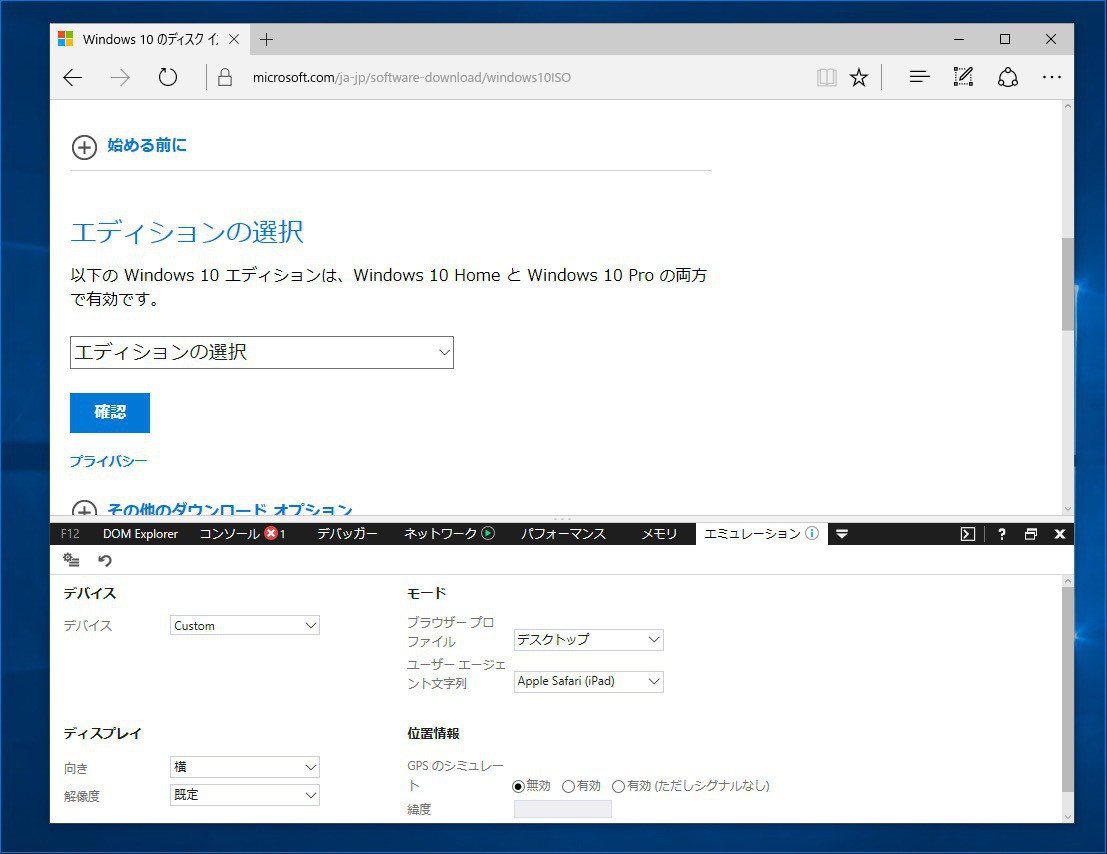Open the エディションの選択 dropdown
1107x854 pixels.
coord(262,352)
